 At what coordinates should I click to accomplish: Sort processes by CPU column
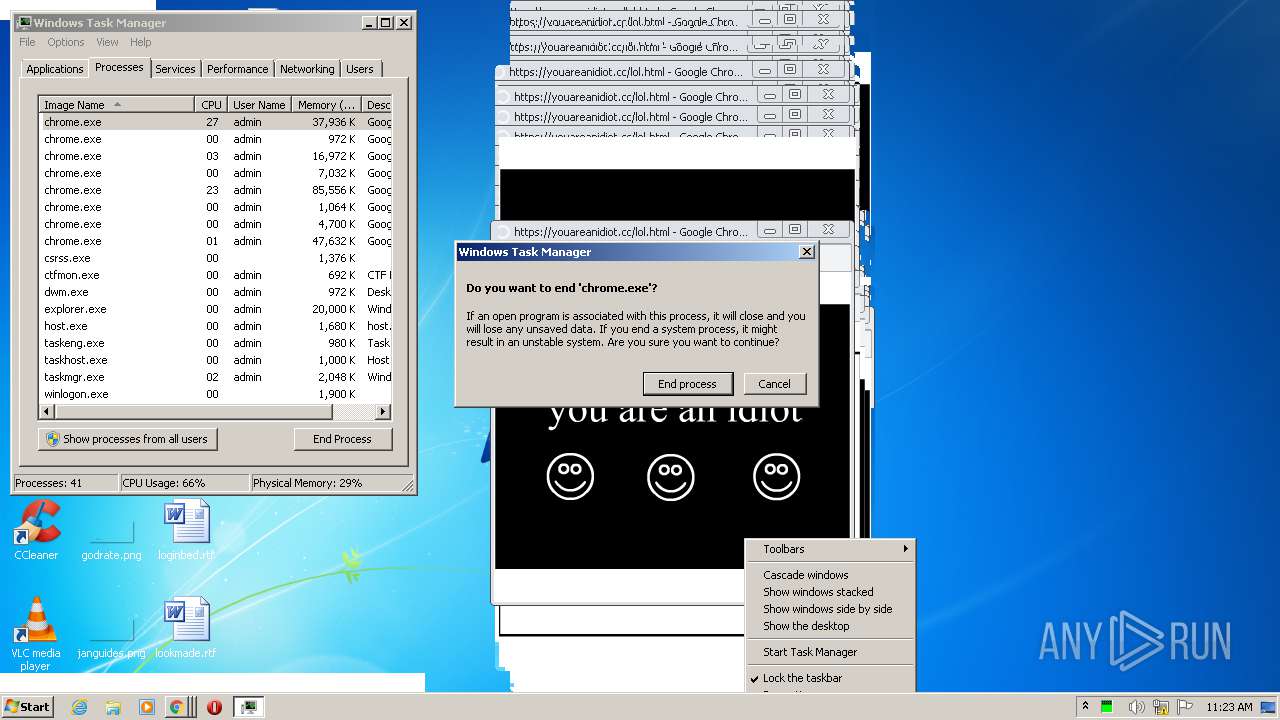pos(211,105)
